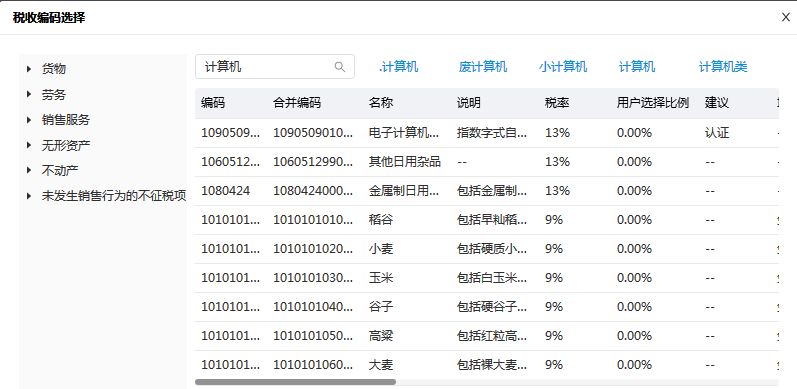This screenshot has width=797, height=389.
Task: Click description 包括金属制...
Action: click(492, 191)
